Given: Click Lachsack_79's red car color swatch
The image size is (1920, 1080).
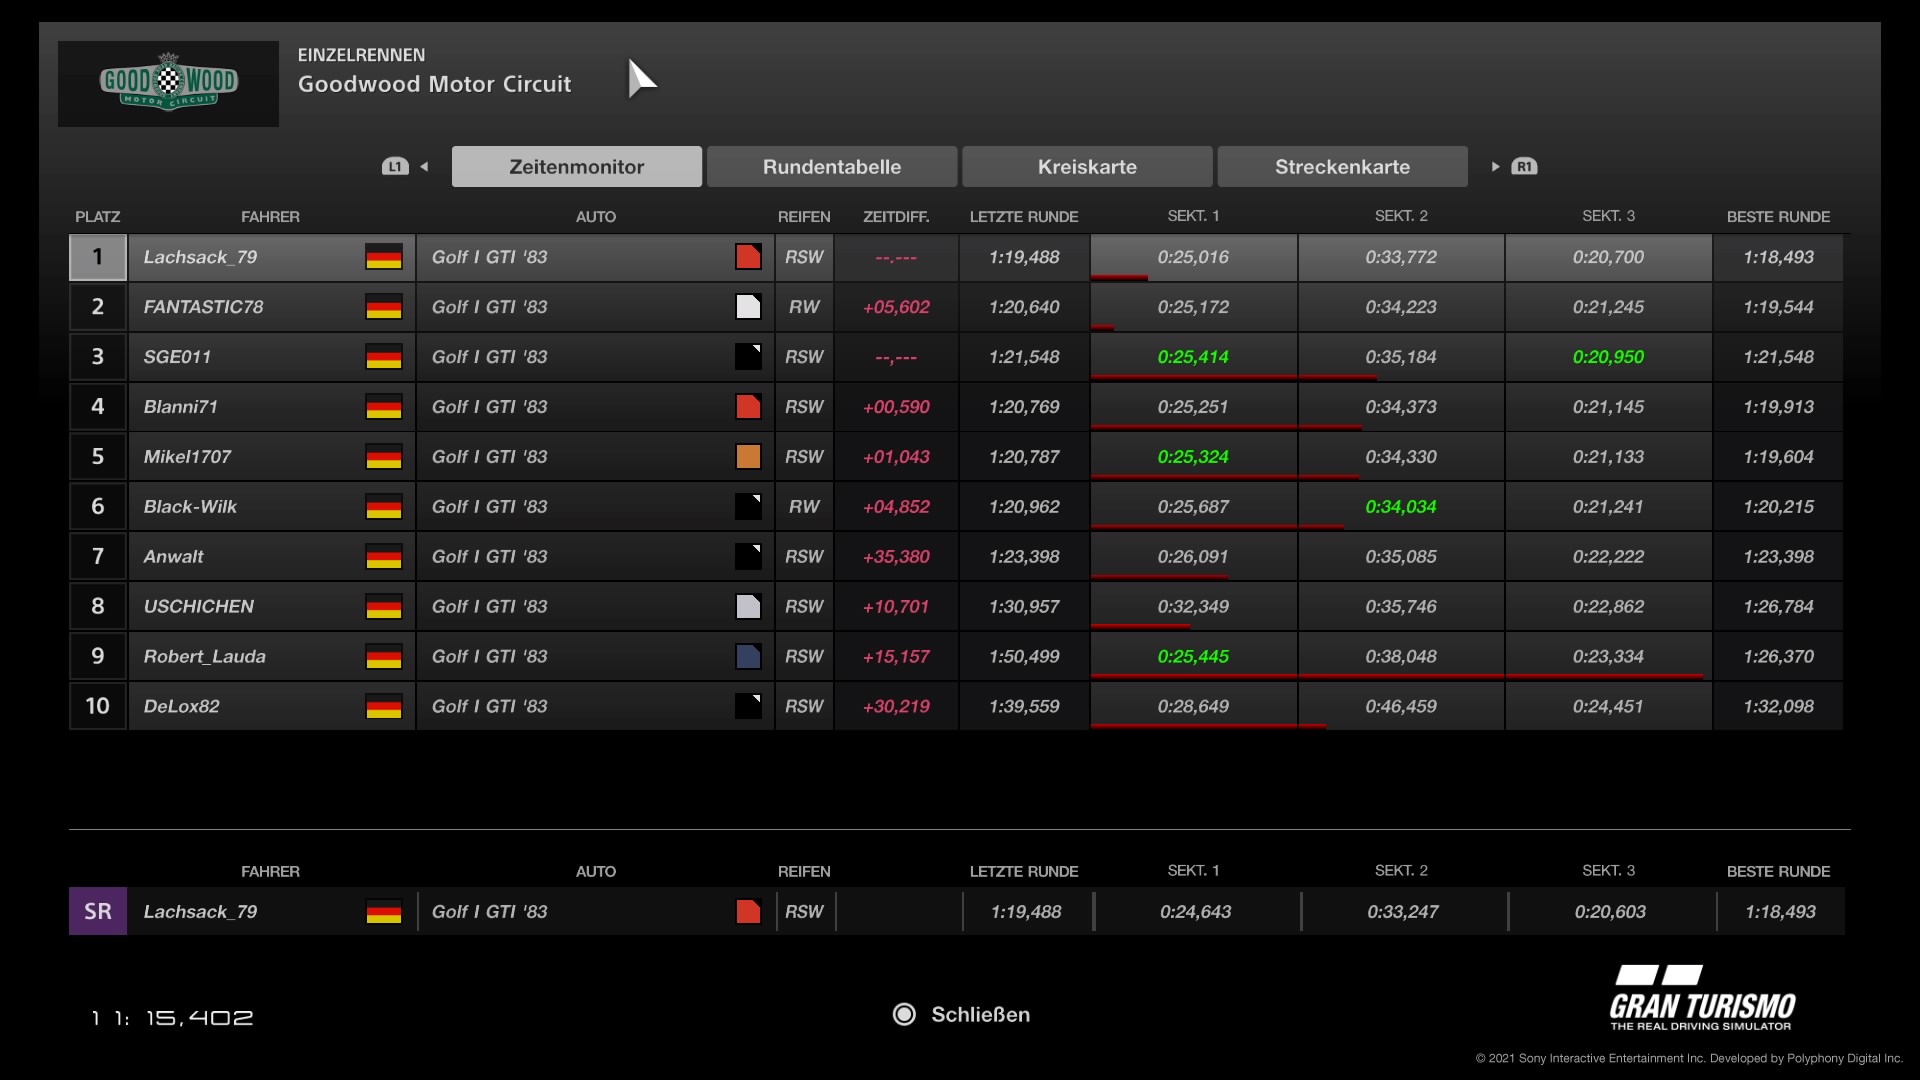Looking at the screenshot, I should pos(748,257).
